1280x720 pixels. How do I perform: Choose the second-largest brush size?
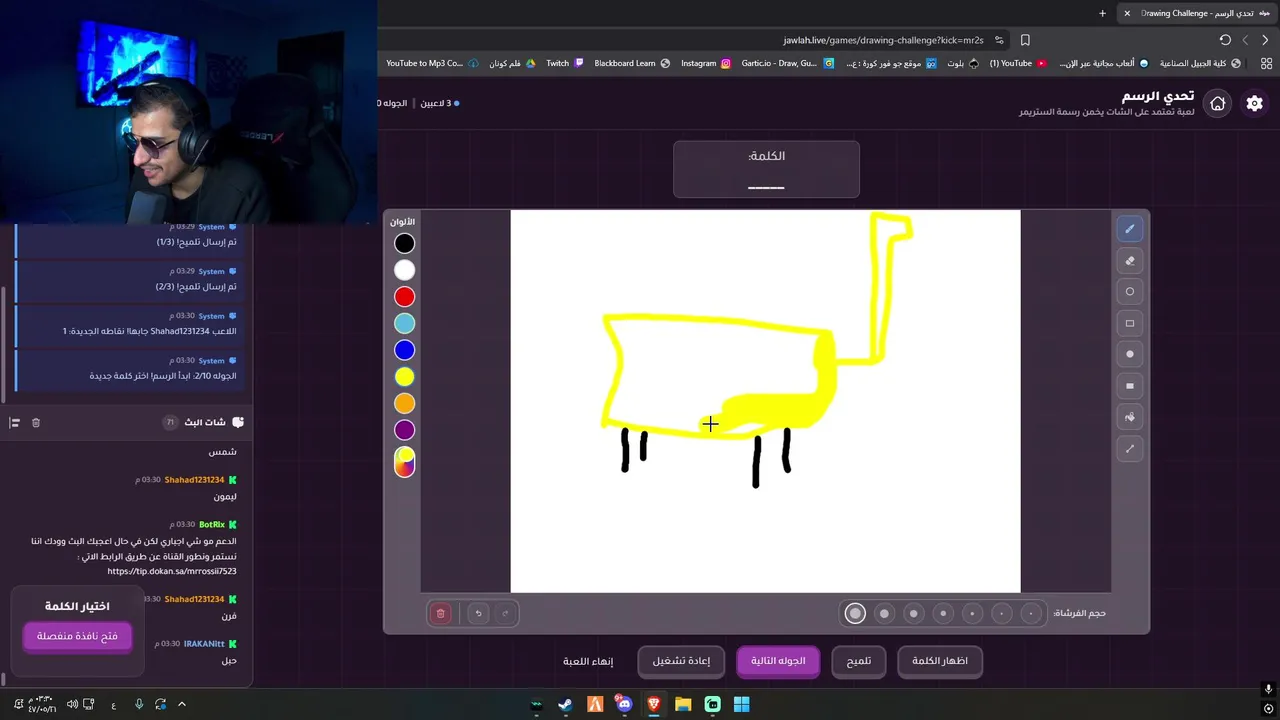(884, 613)
